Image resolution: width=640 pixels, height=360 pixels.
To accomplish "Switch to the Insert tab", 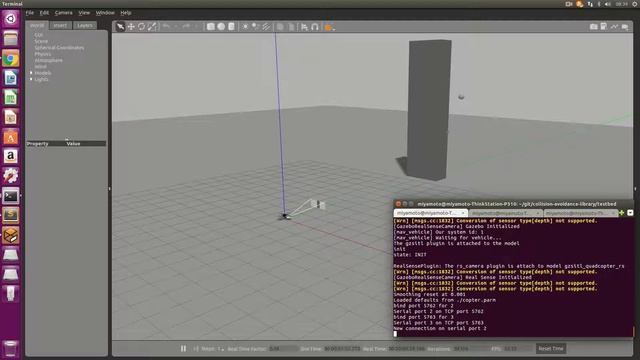I will tap(60, 25).
